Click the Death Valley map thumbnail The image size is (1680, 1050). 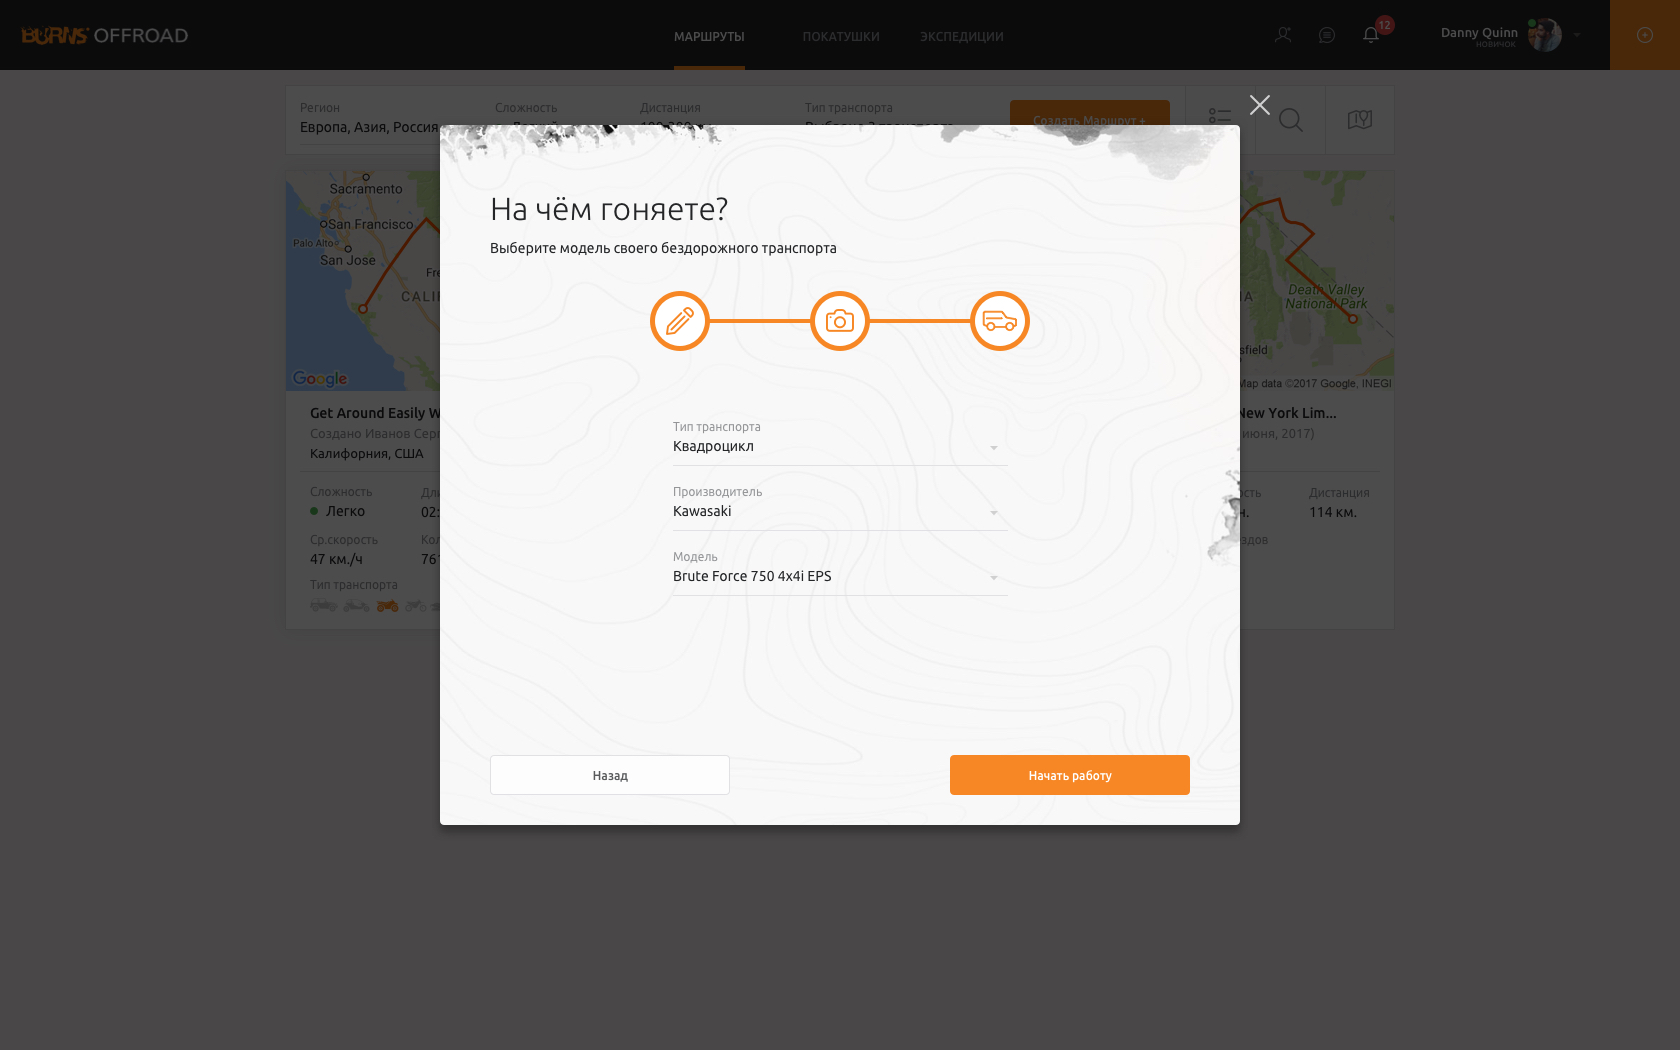[x=1317, y=280]
